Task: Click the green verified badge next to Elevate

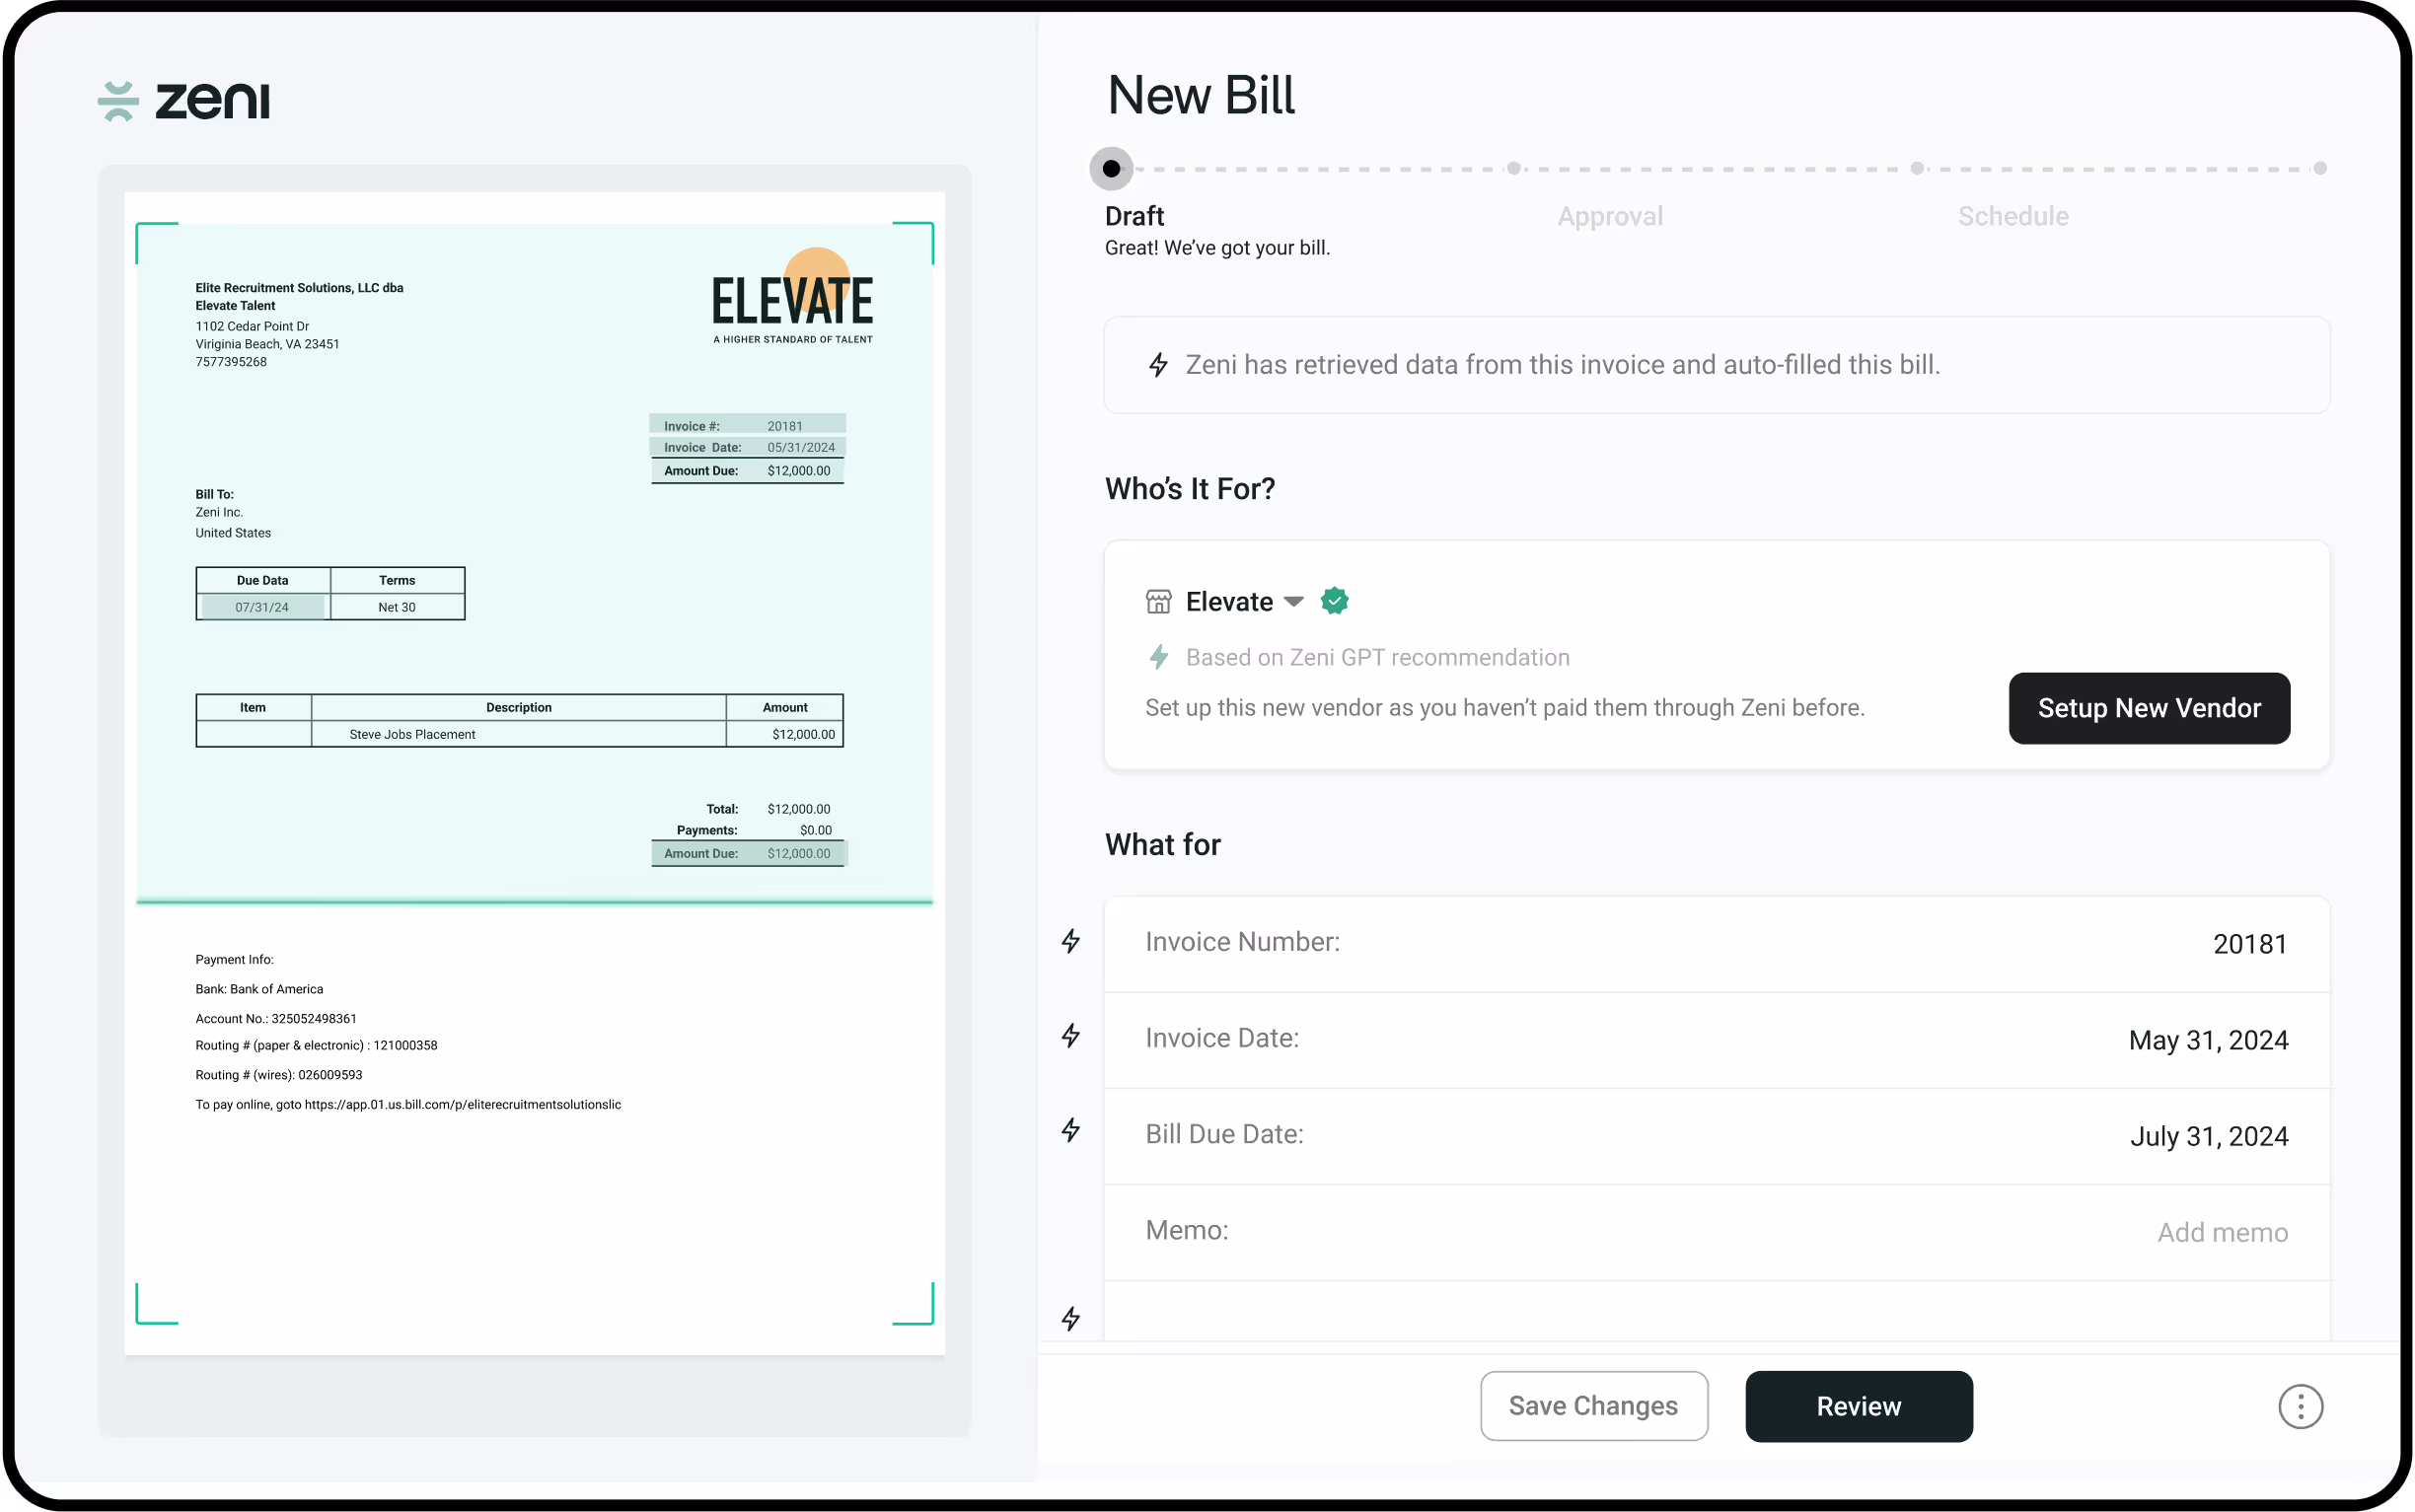Action: 1334,601
